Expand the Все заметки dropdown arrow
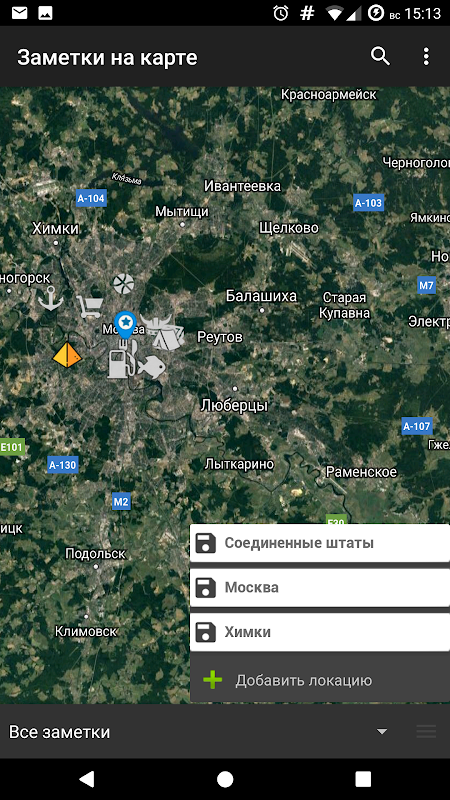 tap(382, 732)
